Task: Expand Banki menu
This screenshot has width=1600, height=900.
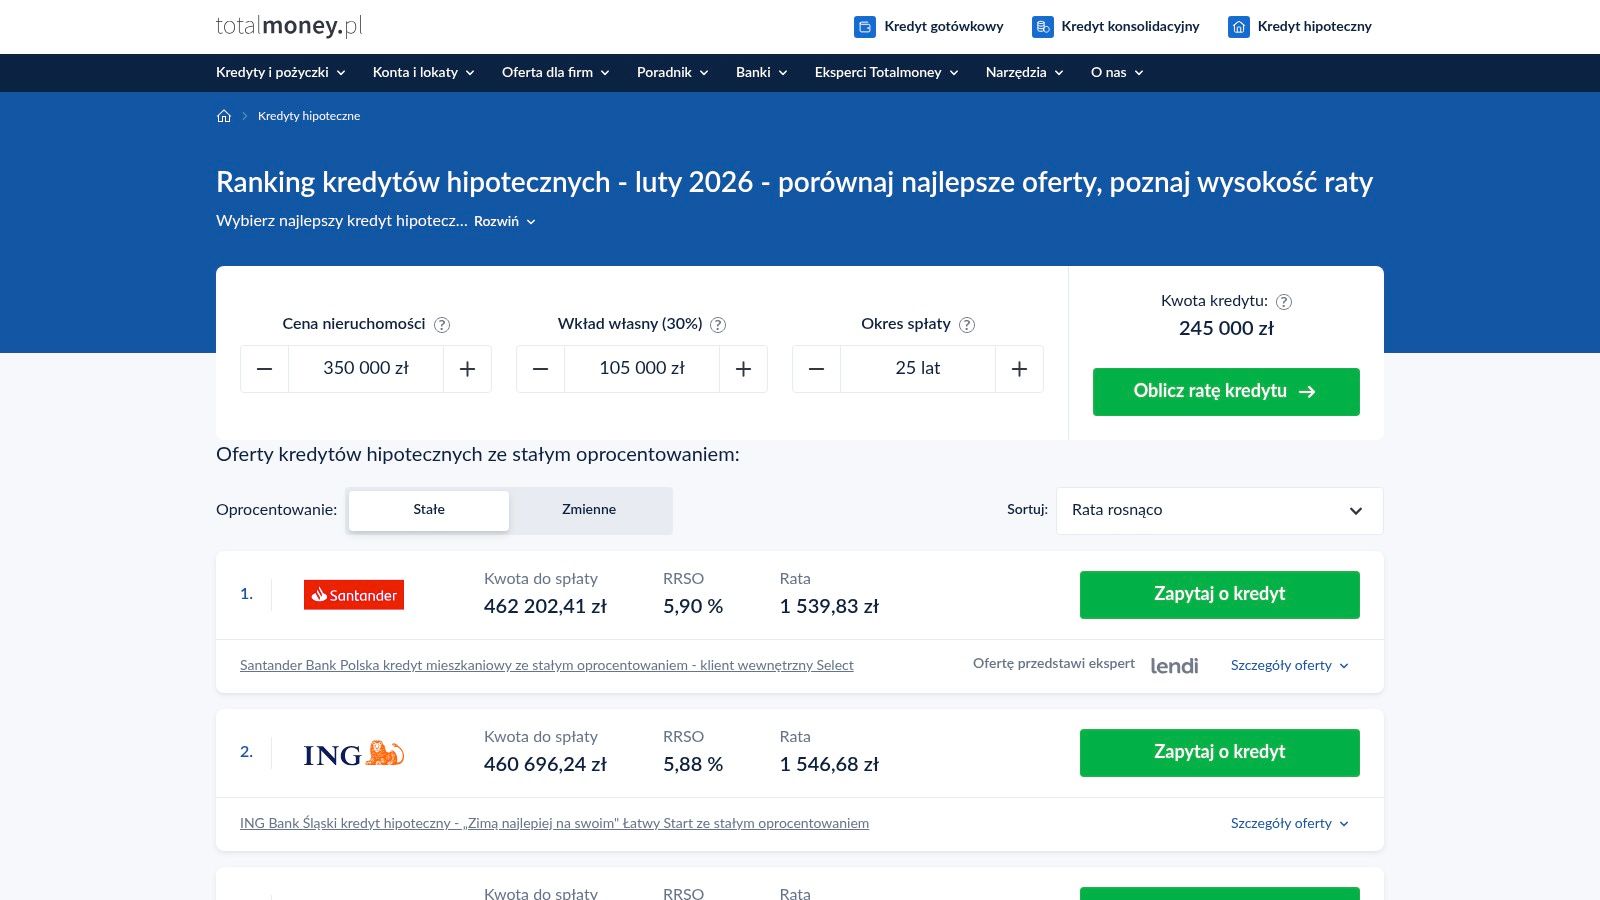Action: point(762,72)
